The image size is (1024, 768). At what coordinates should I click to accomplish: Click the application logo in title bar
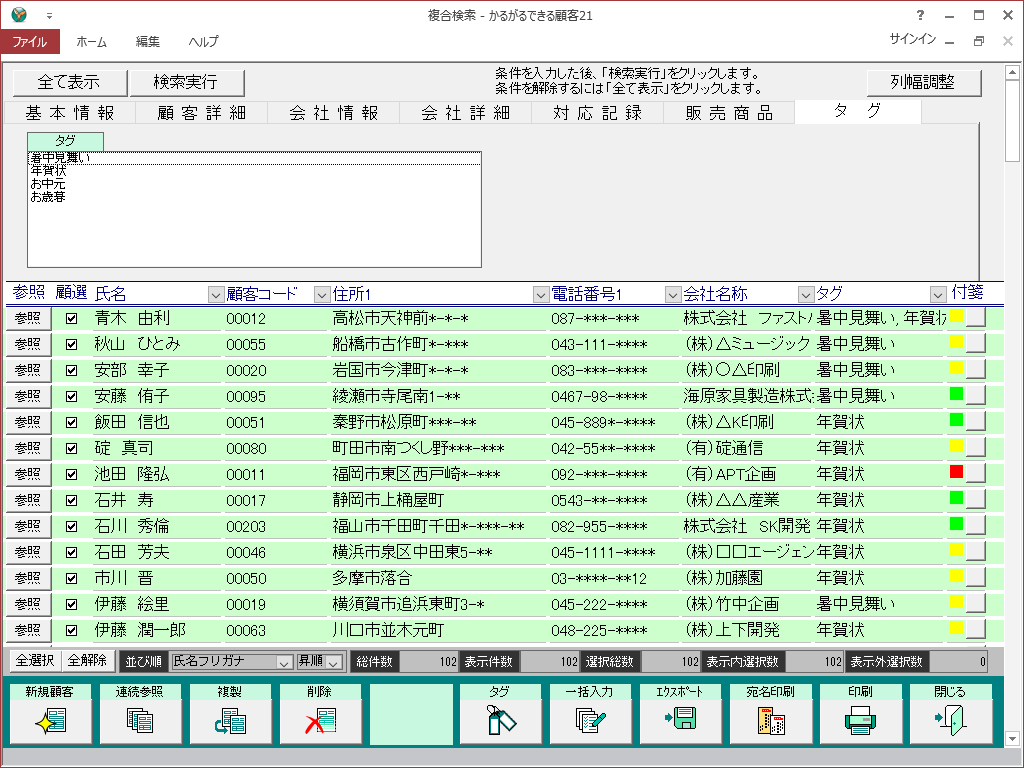[x=19, y=14]
